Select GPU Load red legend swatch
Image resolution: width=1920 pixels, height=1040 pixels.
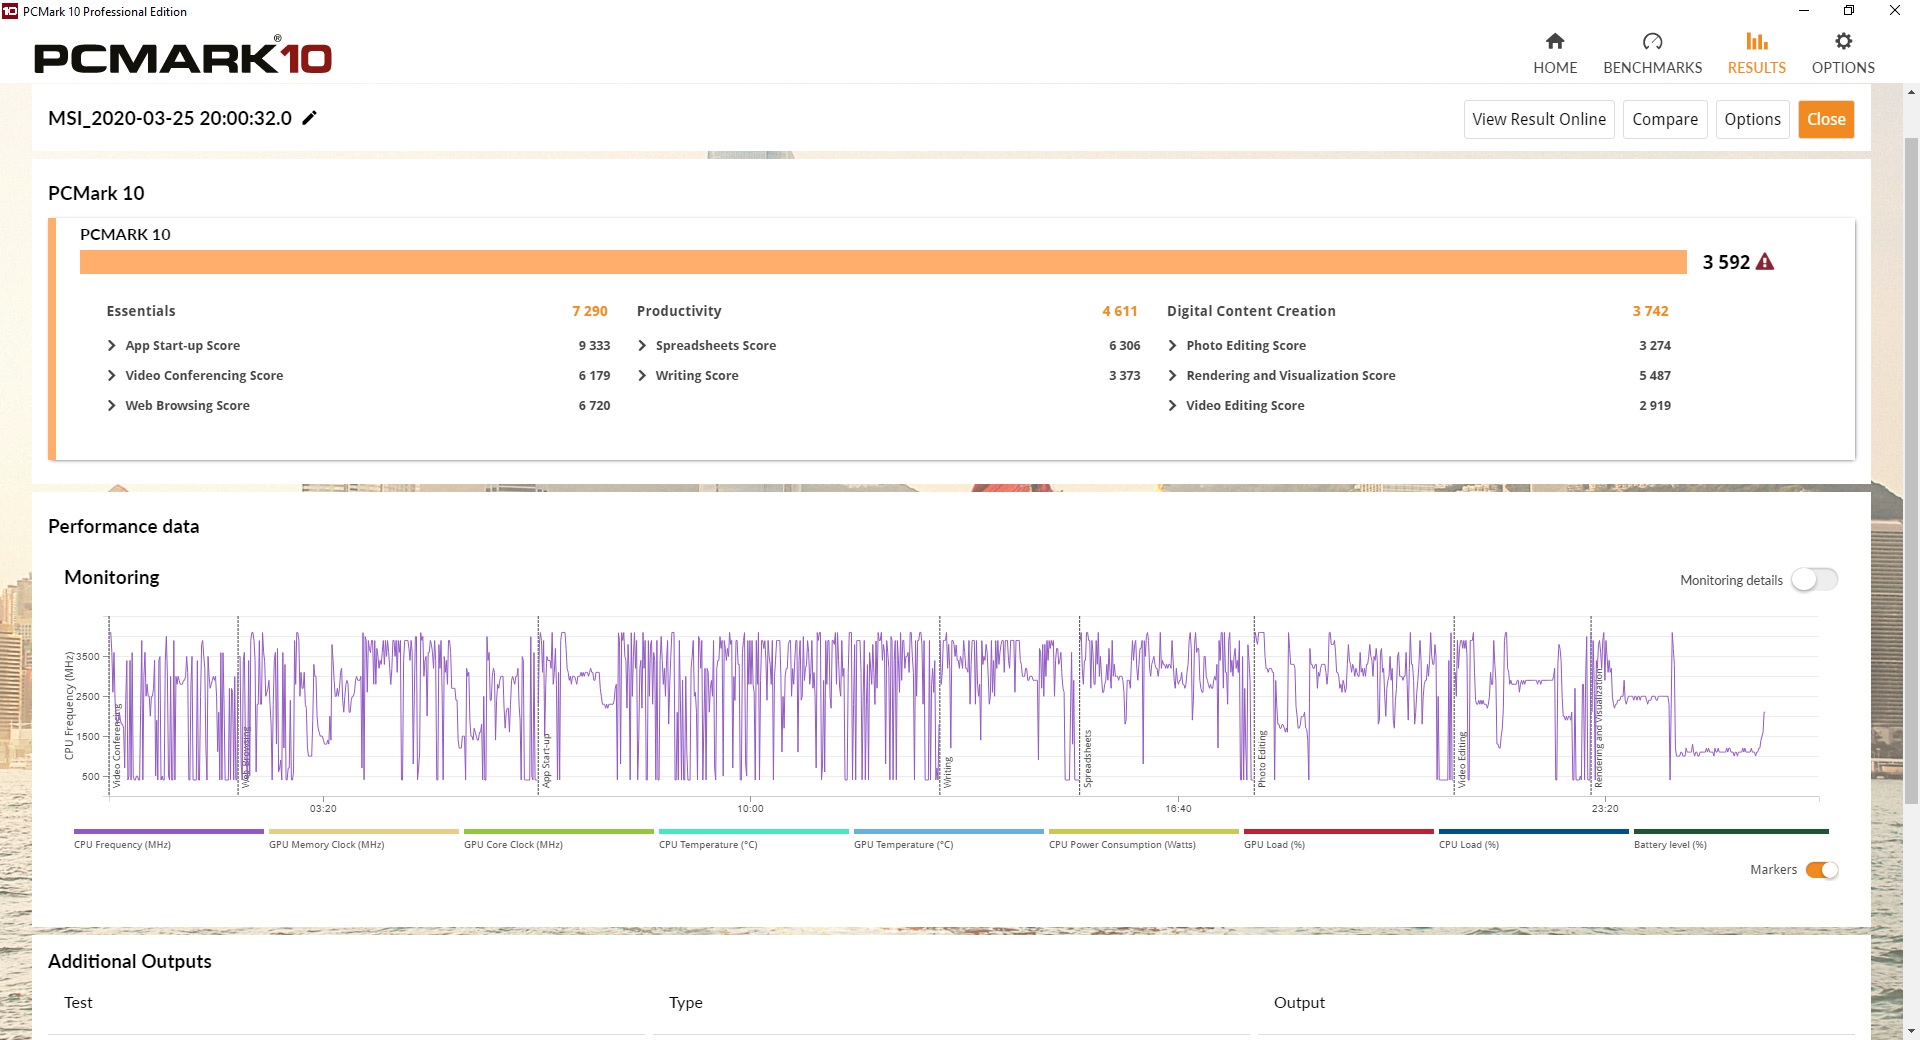pyautogui.click(x=1339, y=831)
